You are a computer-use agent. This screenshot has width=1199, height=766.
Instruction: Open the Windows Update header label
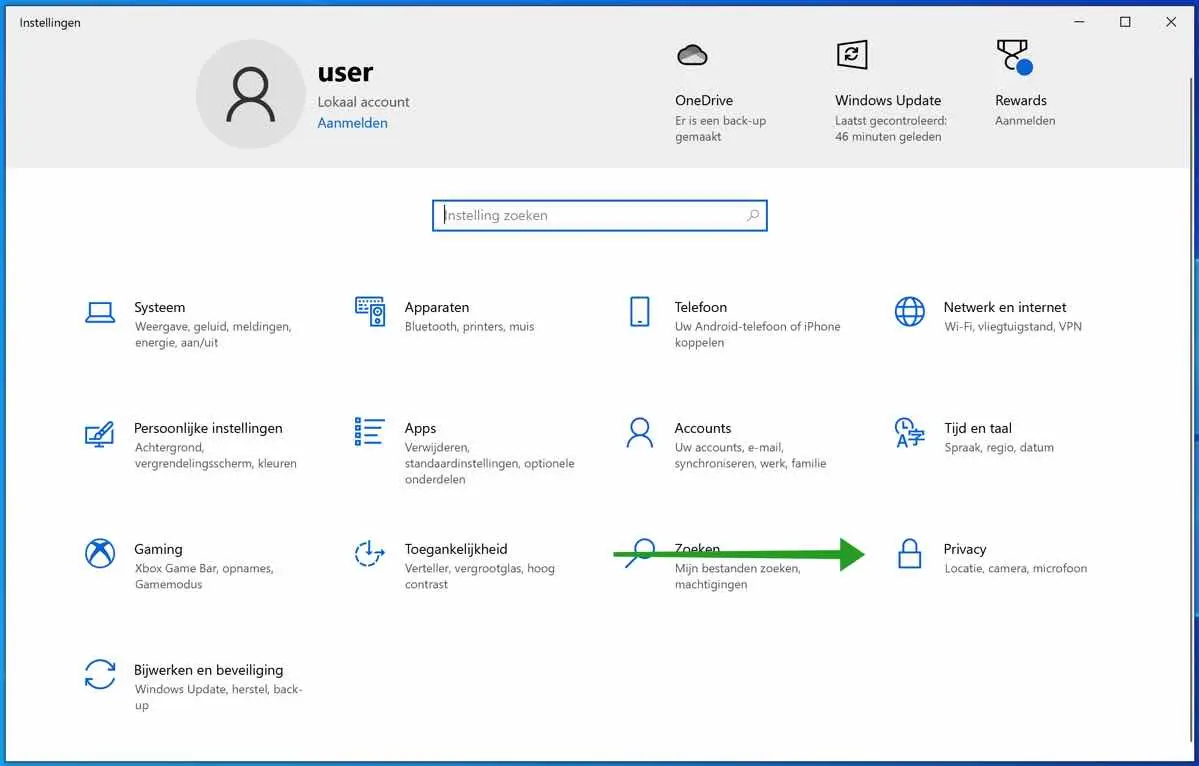click(888, 100)
